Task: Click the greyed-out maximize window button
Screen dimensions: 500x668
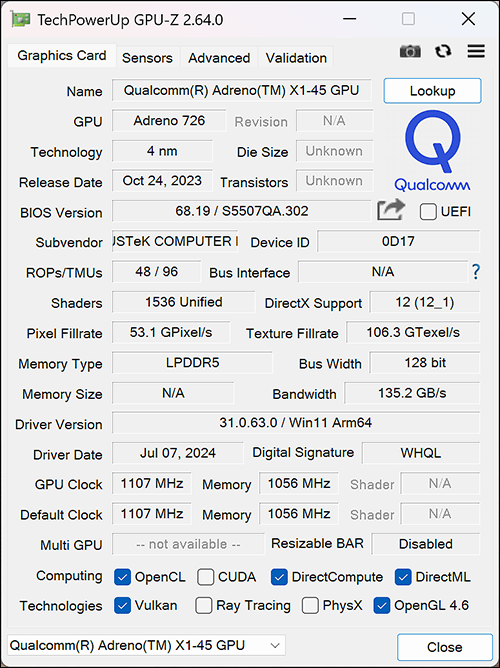Action: pyautogui.click(x=408, y=19)
